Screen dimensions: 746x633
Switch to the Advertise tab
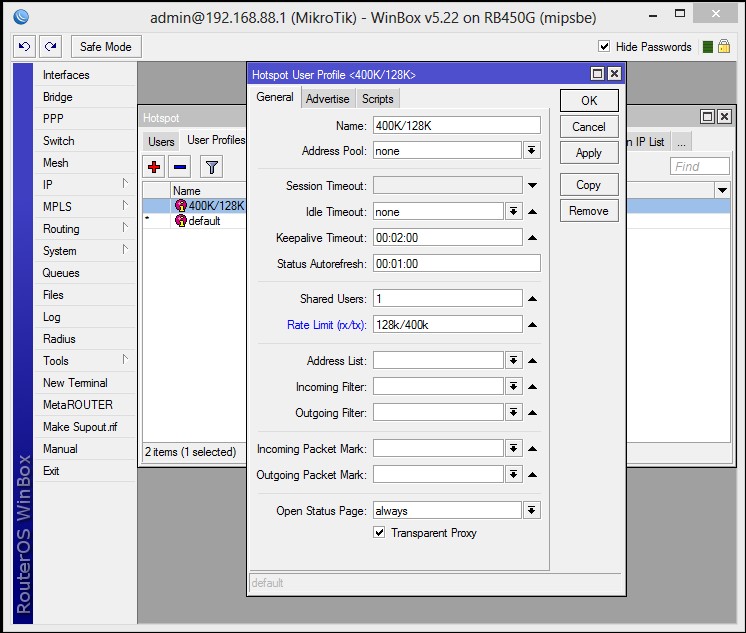pos(327,99)
